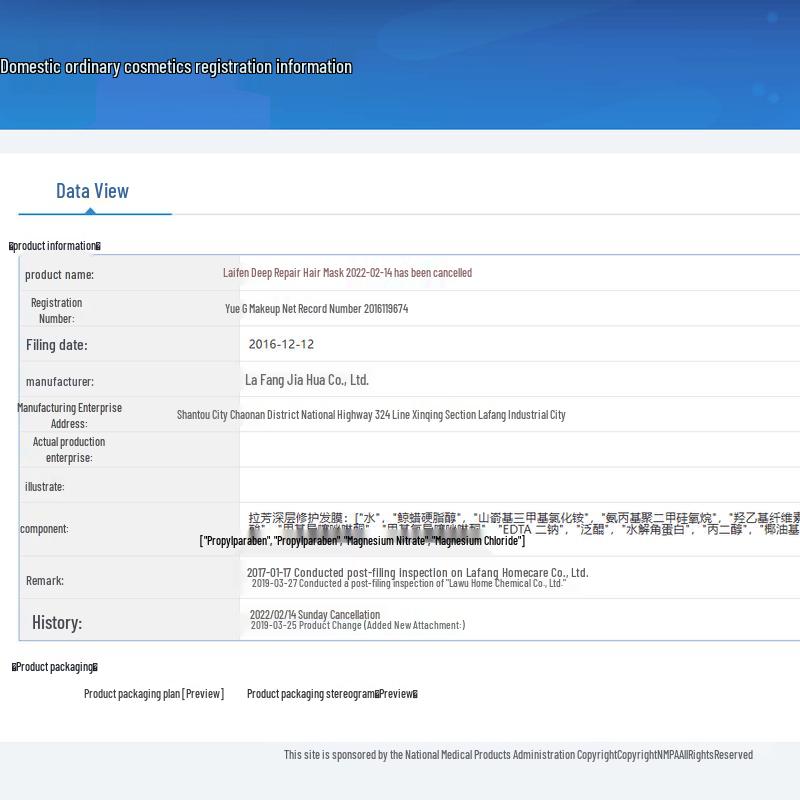This screenshot has height=800, width=800.
Task: Click the 2019-03-27 inspection remark line
Action: [409, 583]
